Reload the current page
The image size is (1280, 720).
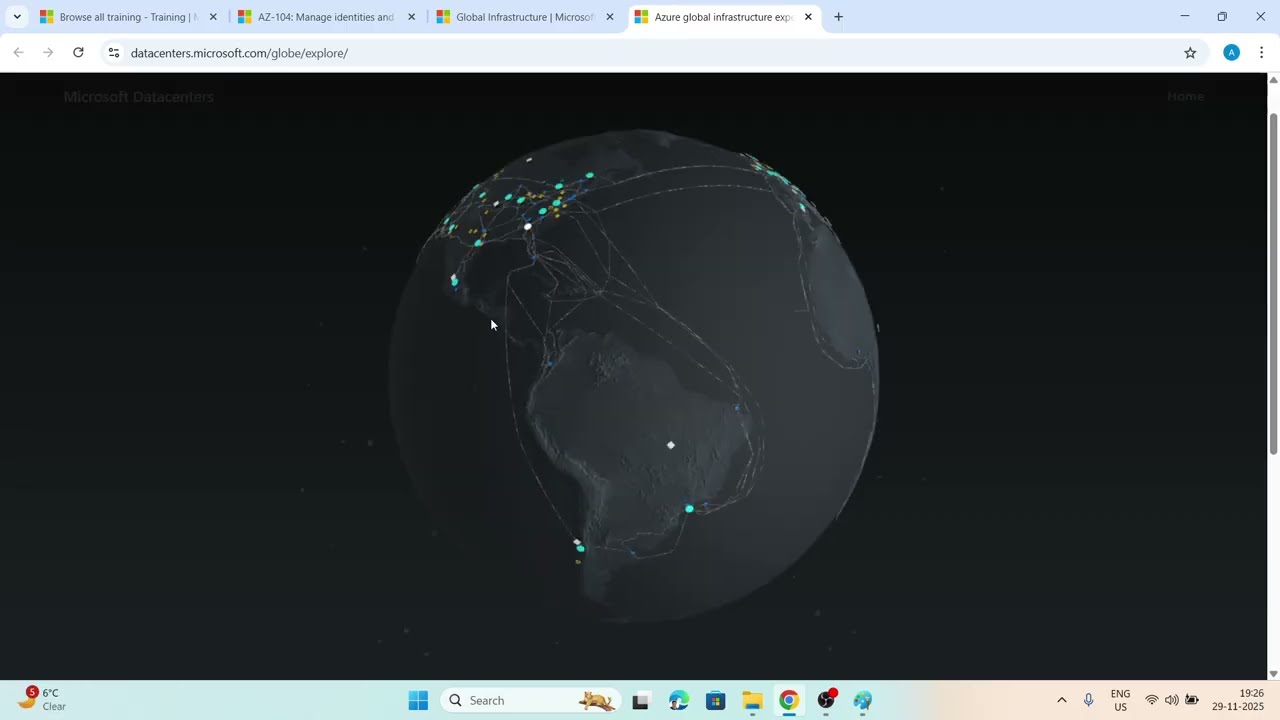tap(78, 53)
